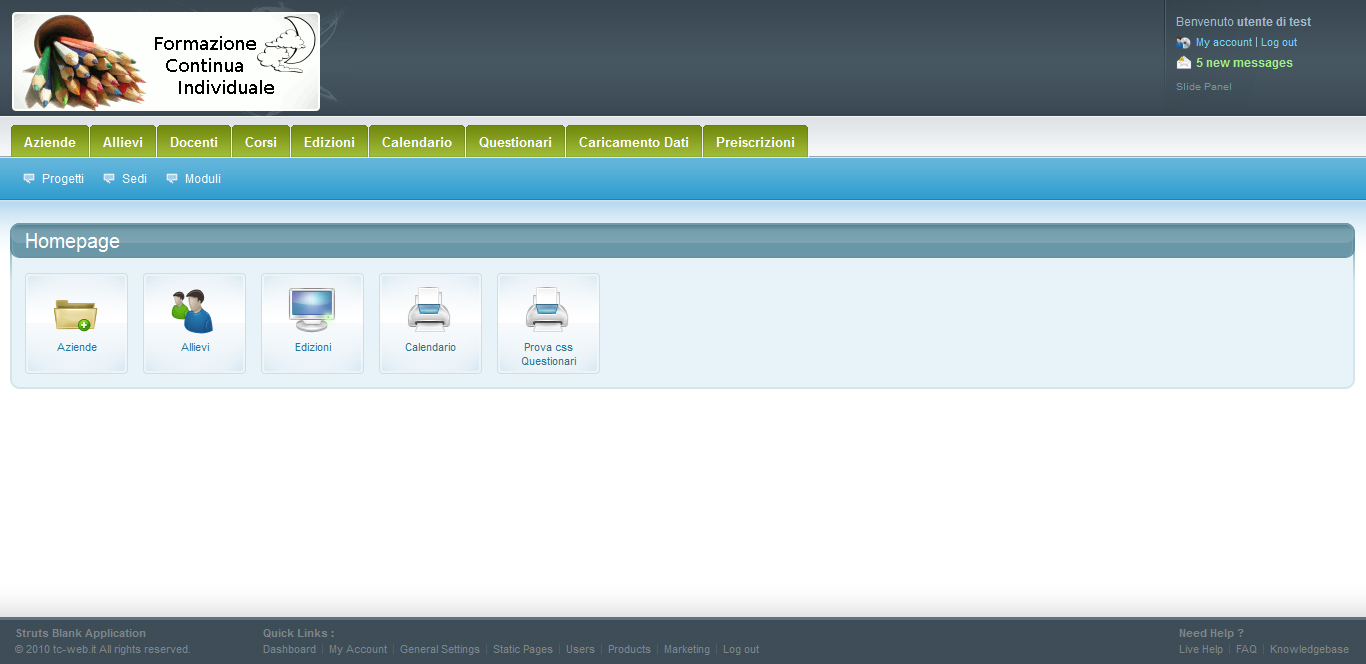
Task: Click the Formazione Continua Individuale logo
Action: point(166,61)
